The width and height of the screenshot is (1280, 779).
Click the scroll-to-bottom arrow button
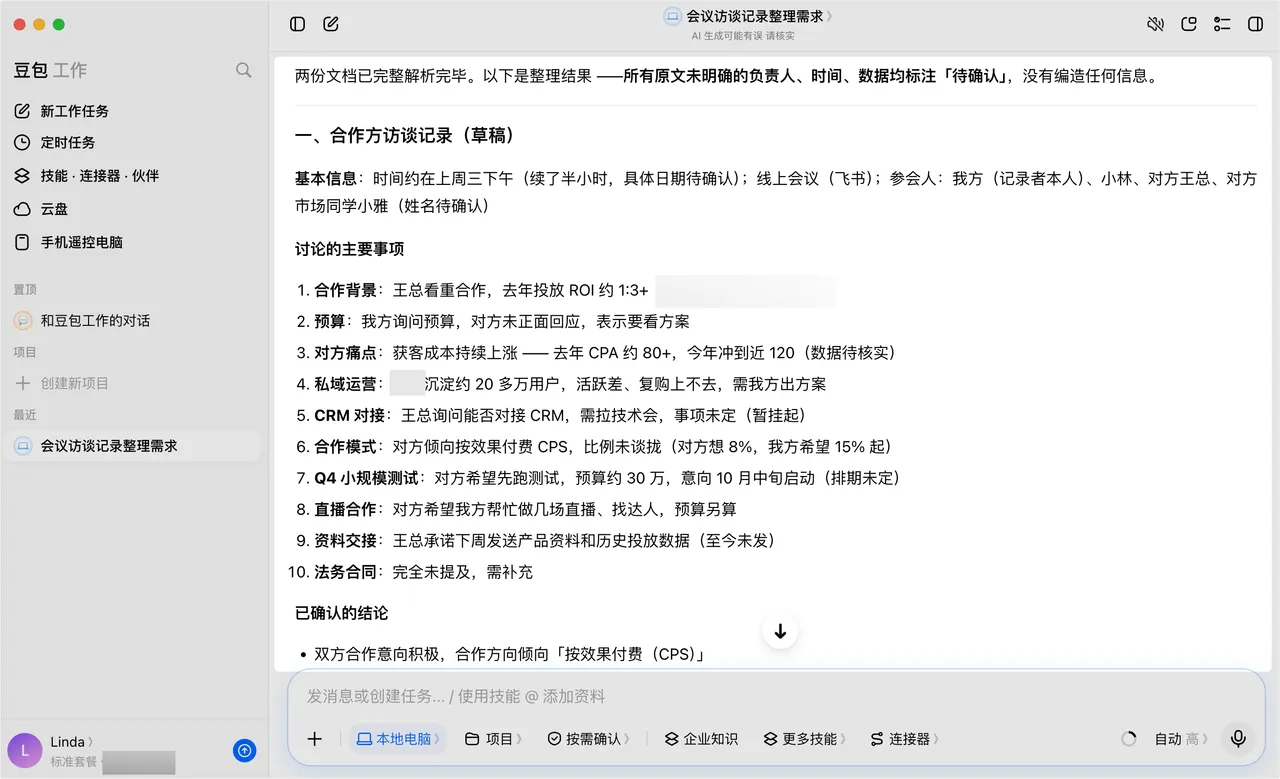pos(780,632)
